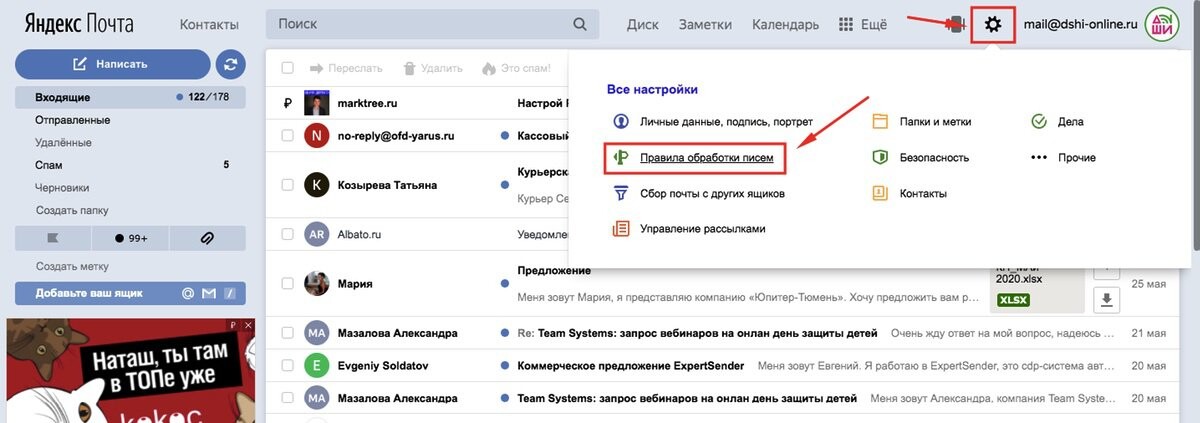1200x423 pixels.
Task: Click the DSHI account avatar
Action: pyautogui.click(x=1162, y=24)
